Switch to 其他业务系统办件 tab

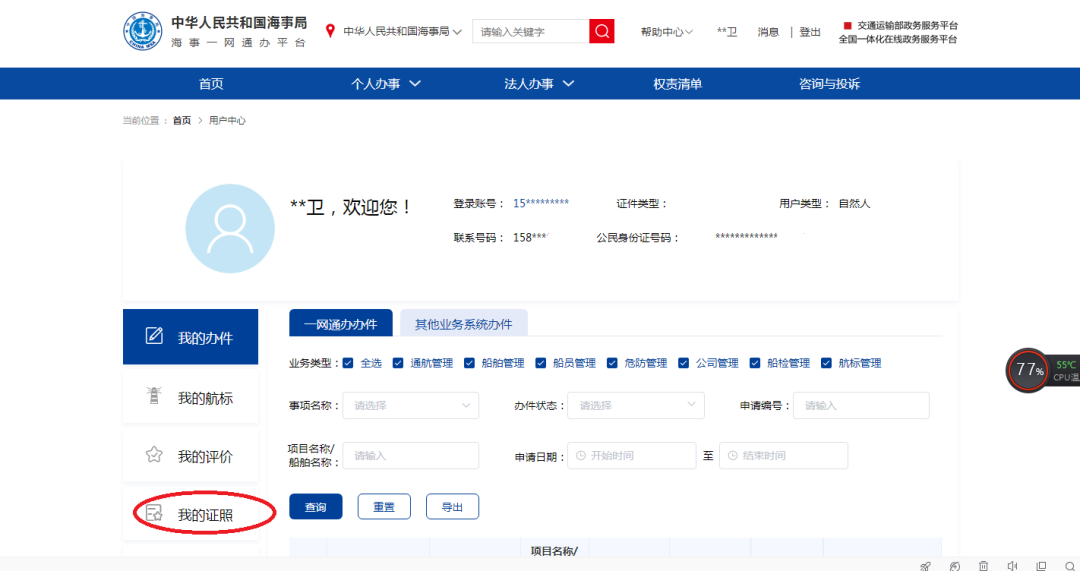[x=463, y=324]
